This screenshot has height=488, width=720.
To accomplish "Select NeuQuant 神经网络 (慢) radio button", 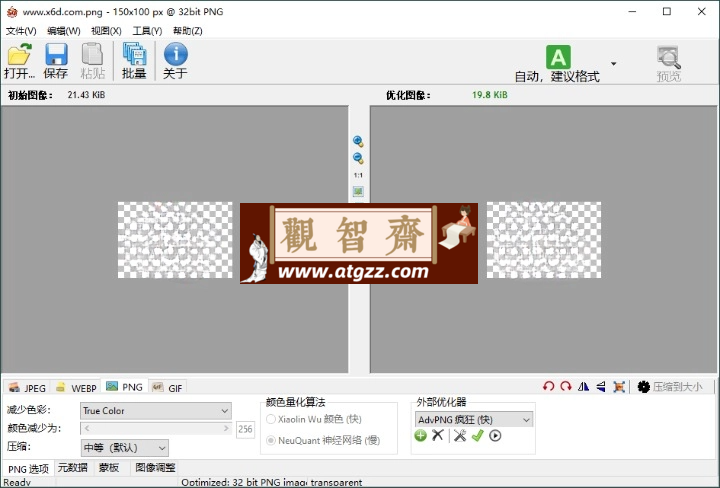I will pos(271,441).
